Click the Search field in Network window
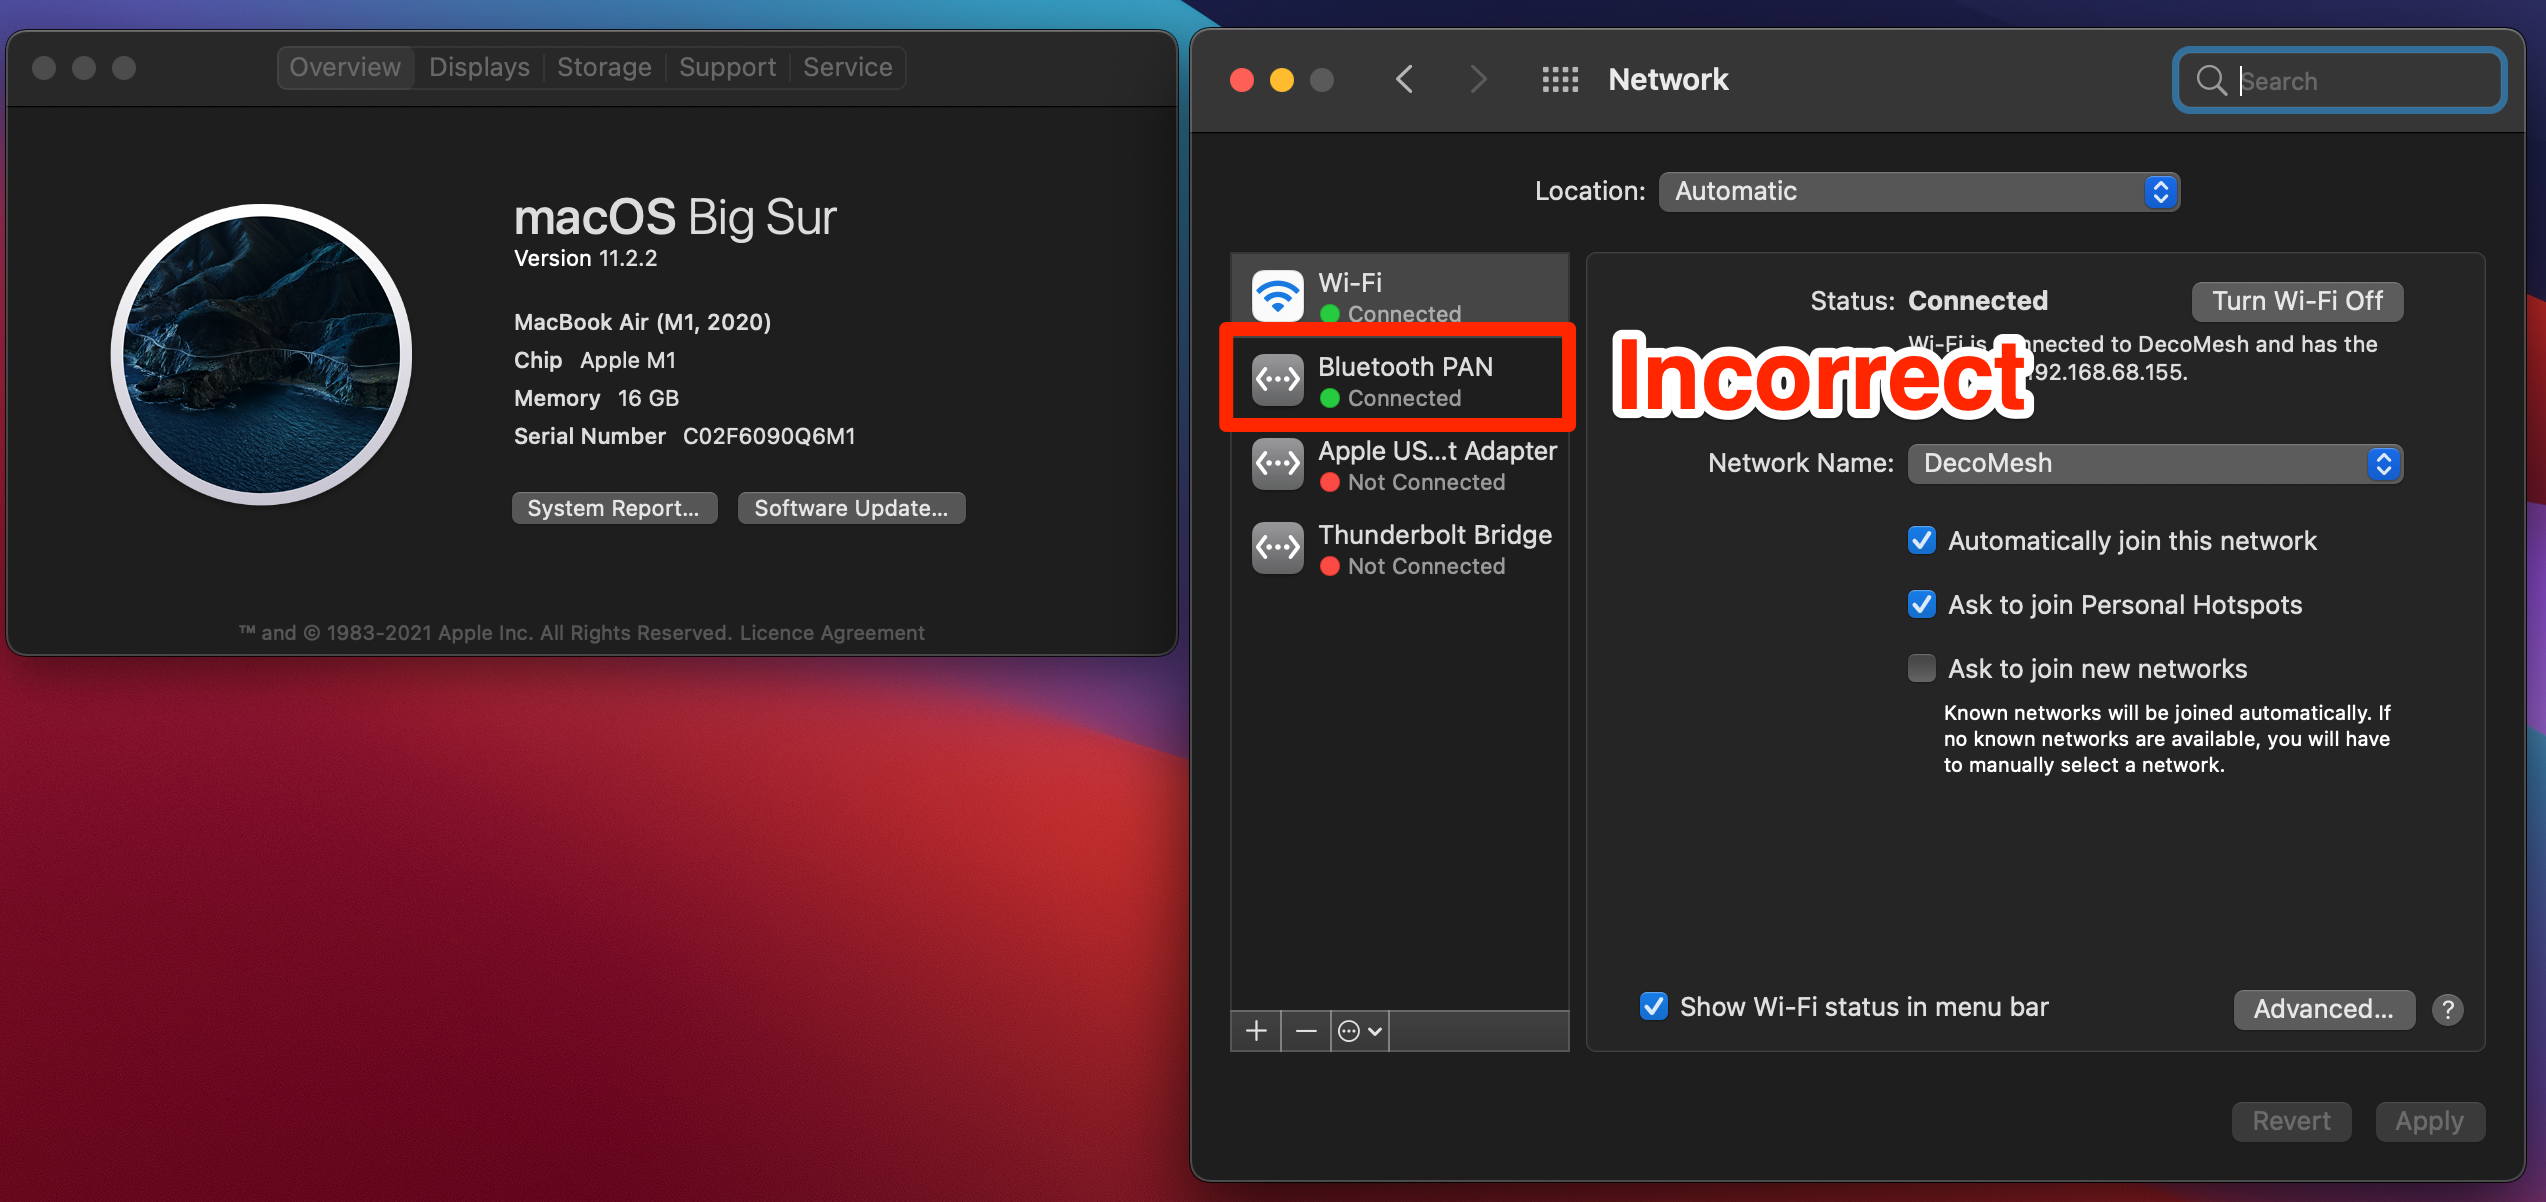This screenshot has height=1202, width=2546. tap(2340, 81)
